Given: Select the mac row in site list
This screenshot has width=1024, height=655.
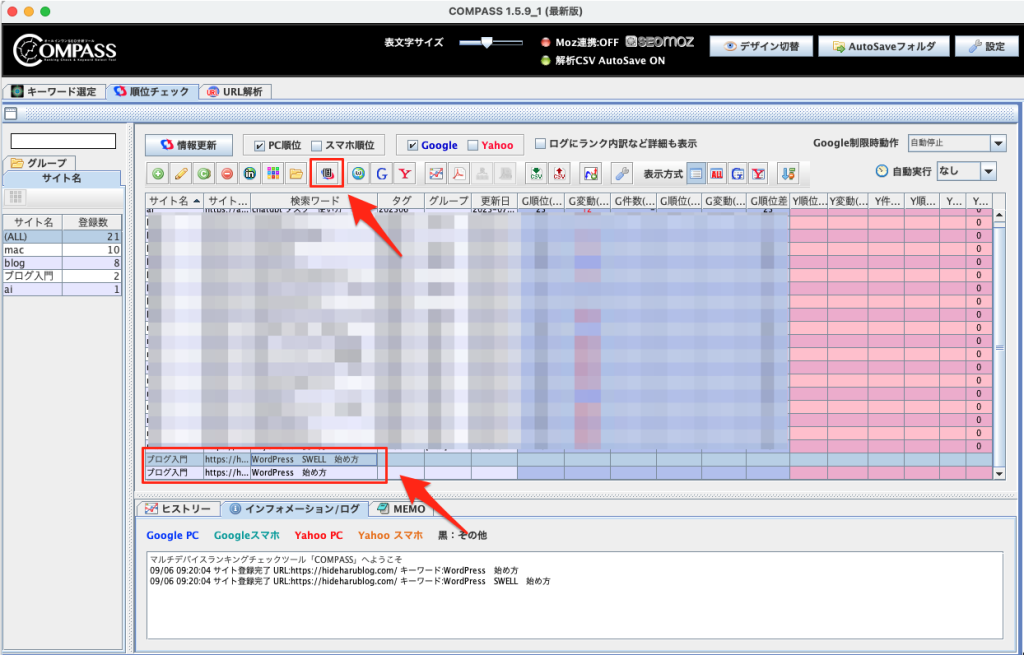Looking at the screenshot, I should [x=60, y=250].
